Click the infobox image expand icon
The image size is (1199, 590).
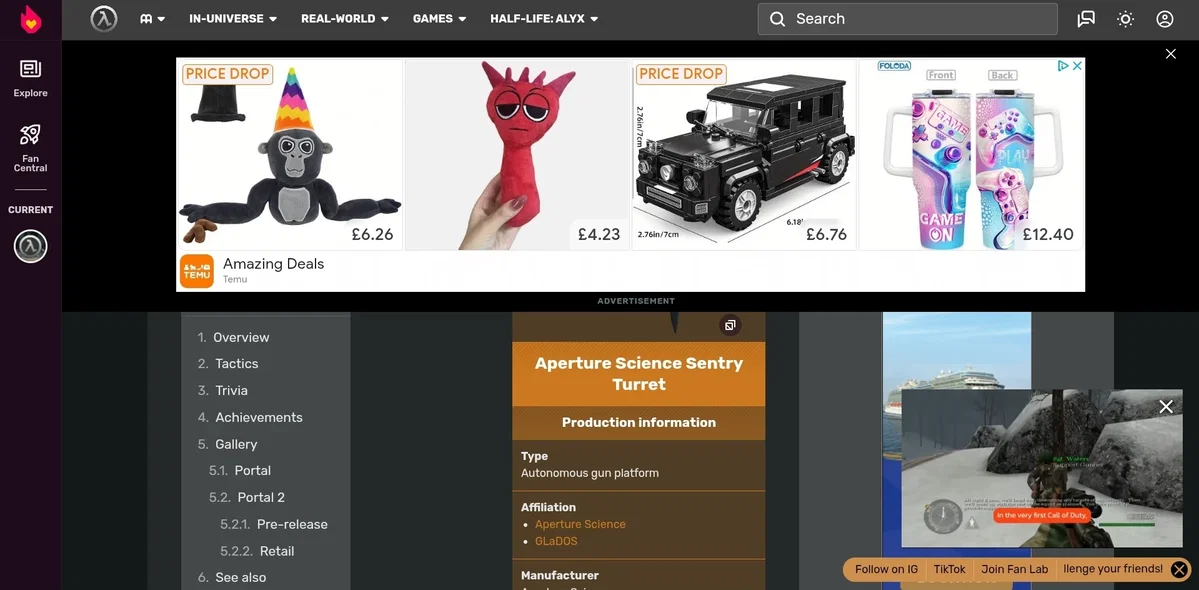coord(729,326)
